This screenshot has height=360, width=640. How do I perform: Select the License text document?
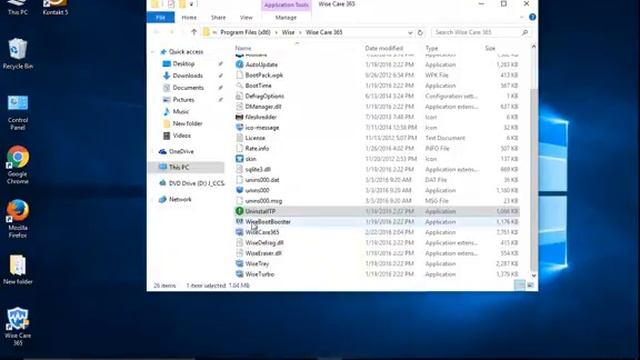(255, 138)
